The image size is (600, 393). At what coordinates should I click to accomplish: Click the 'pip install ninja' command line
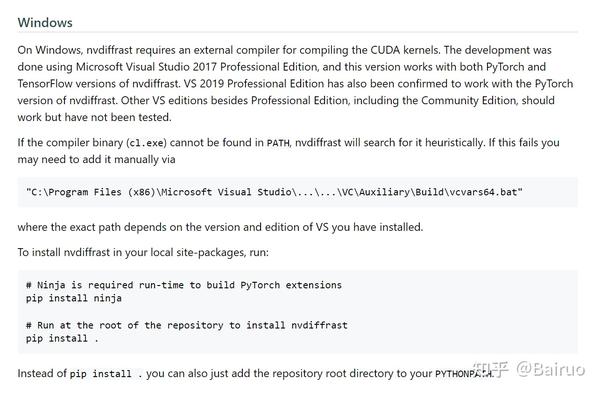74,298
